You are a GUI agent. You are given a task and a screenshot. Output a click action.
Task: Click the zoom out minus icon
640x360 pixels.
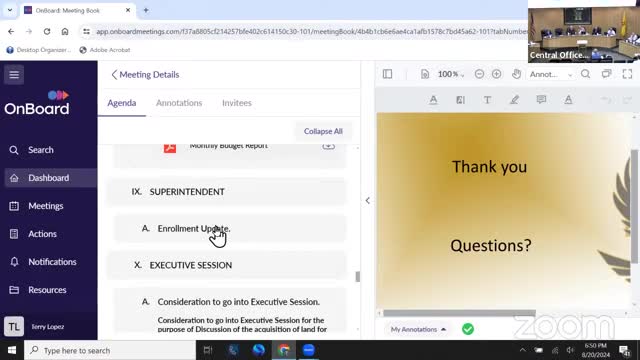tap(479, 74)
